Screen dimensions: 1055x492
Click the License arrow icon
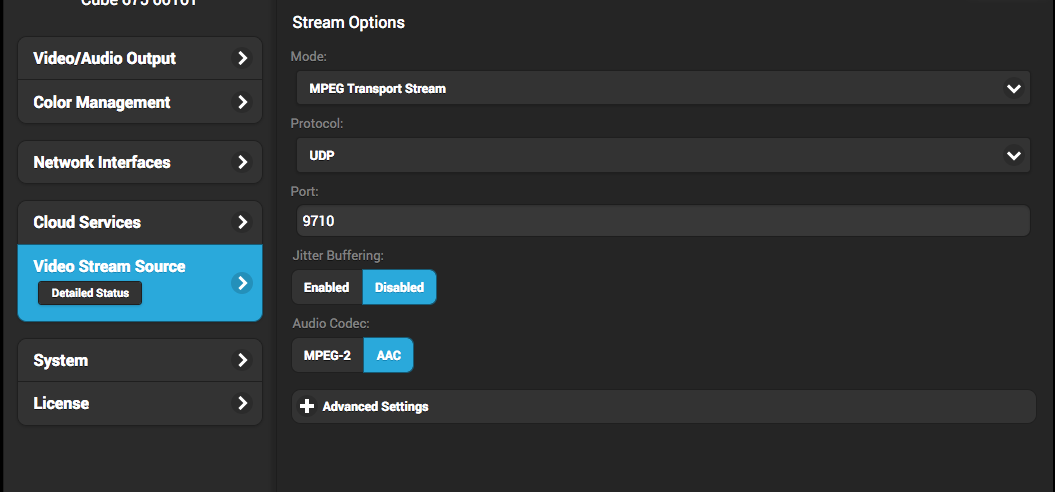coord(242,404)
